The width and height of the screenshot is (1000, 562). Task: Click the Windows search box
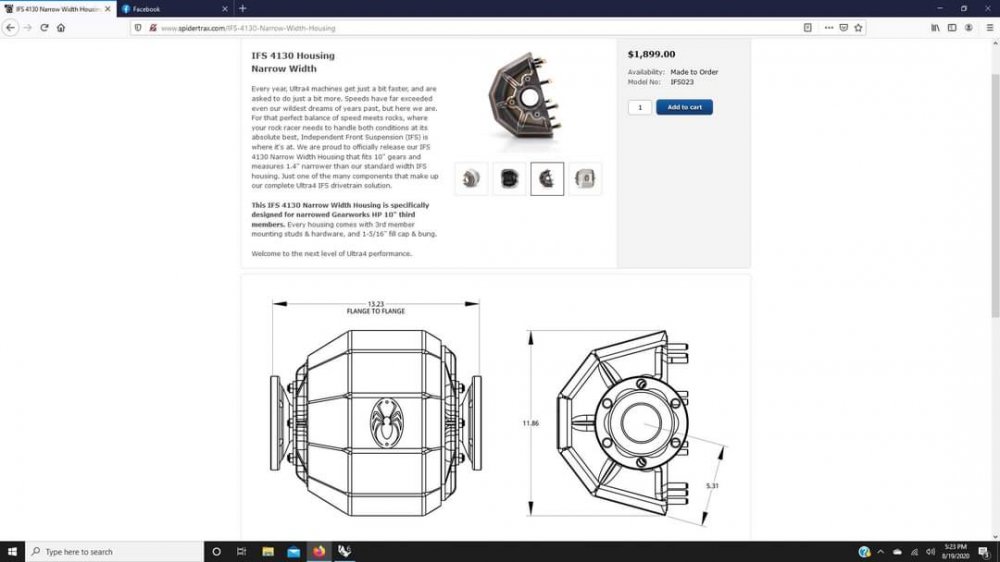point(110,551)
